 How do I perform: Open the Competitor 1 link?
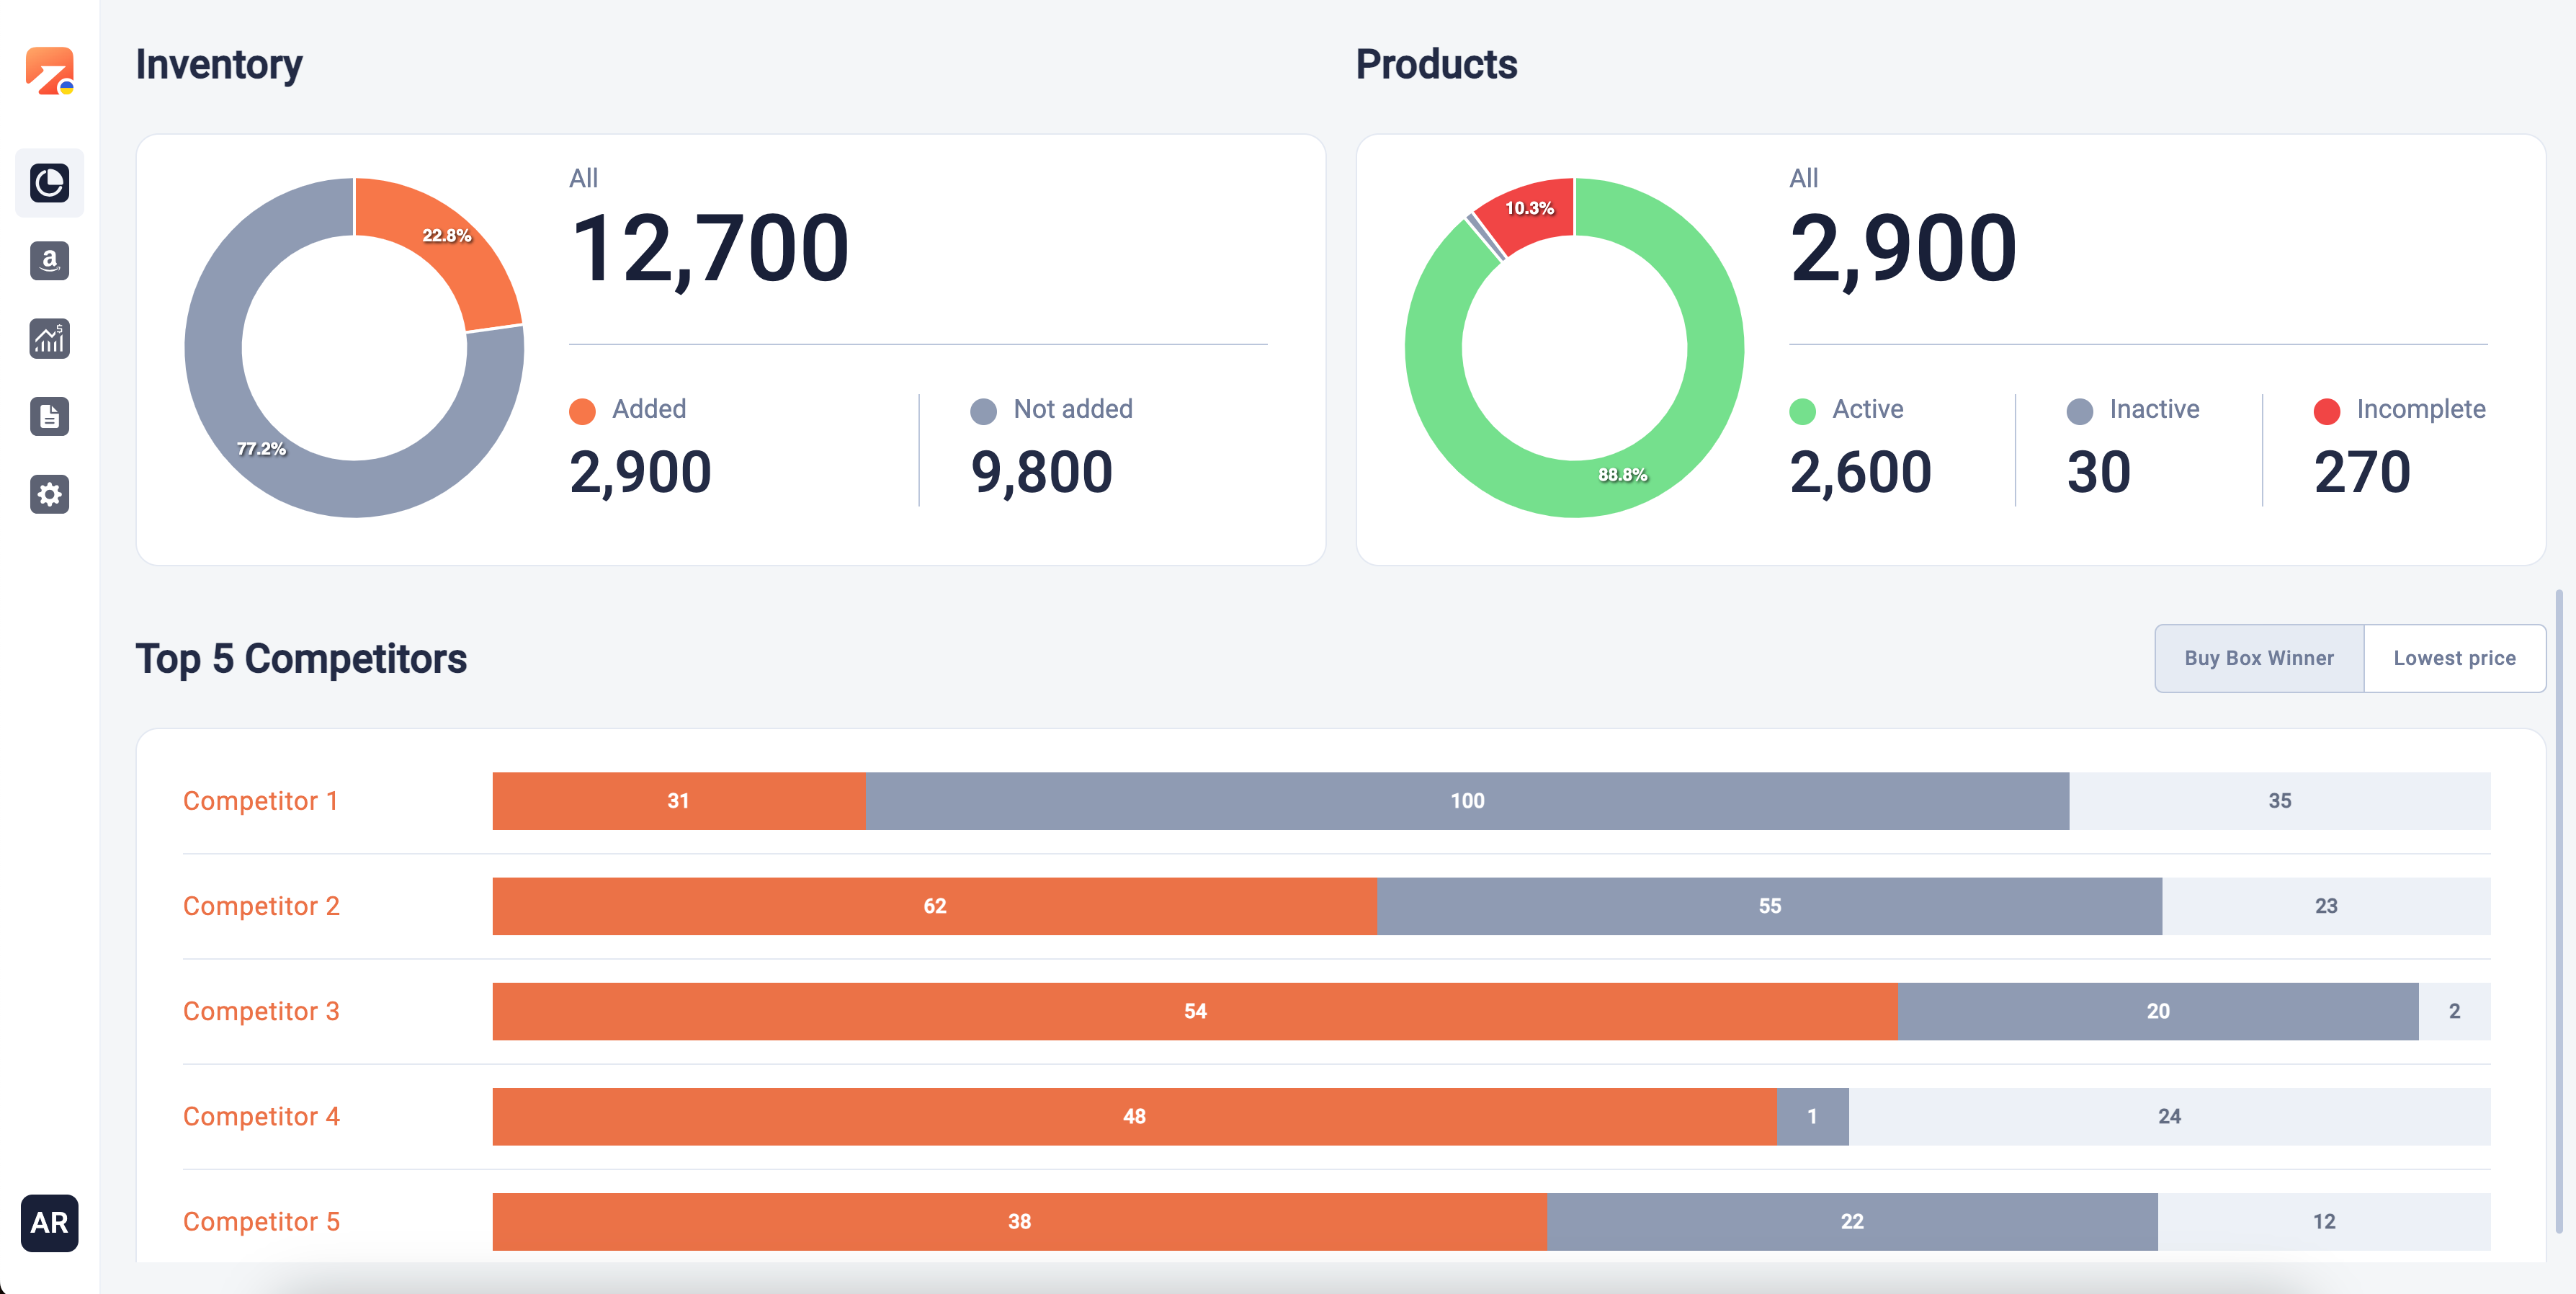[x=260, y=801]
